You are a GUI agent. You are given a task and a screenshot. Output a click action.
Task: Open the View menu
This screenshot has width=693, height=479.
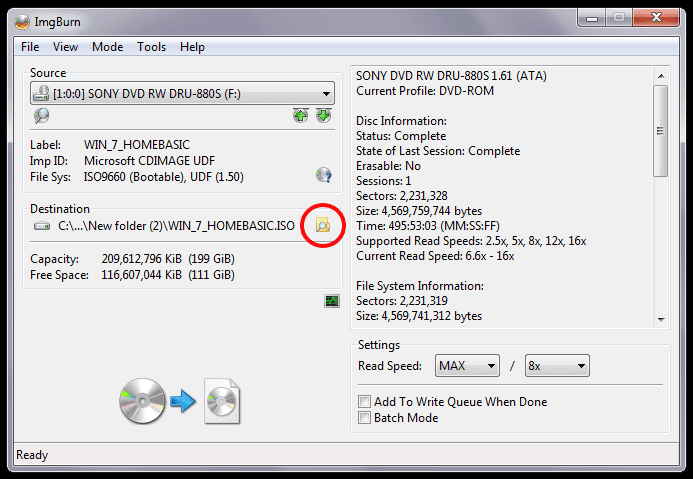coord(65,47)
